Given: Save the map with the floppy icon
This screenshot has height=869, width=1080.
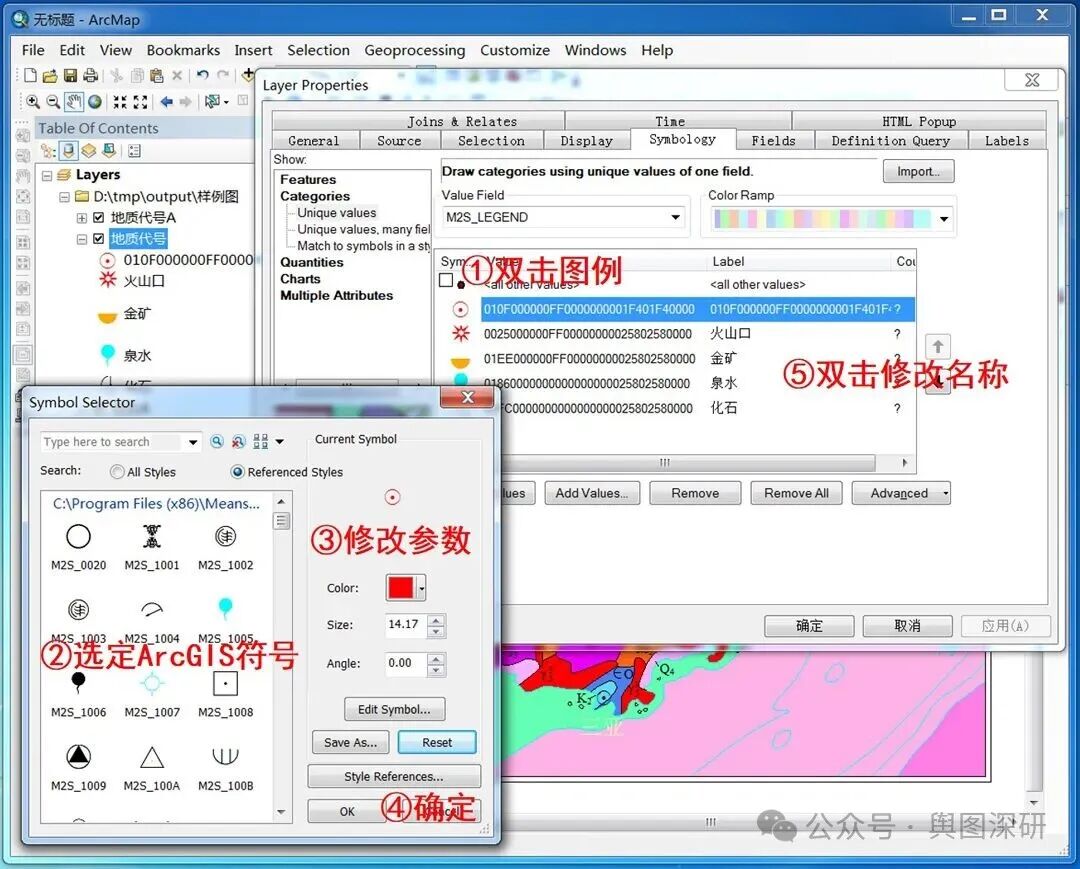Looking at the screenshot, I should point(70,76).
